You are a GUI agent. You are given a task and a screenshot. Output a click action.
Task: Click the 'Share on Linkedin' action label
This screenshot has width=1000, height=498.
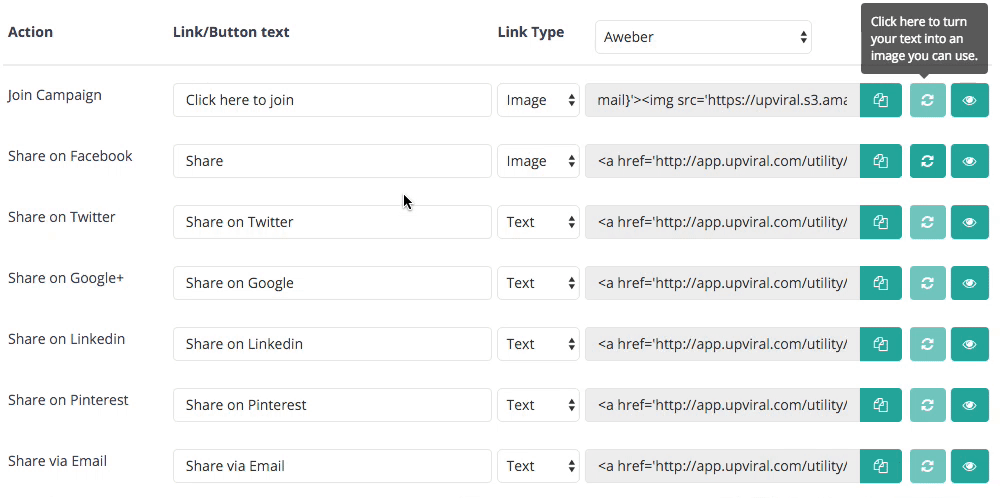pyautogui.click(x=66, y=339)
